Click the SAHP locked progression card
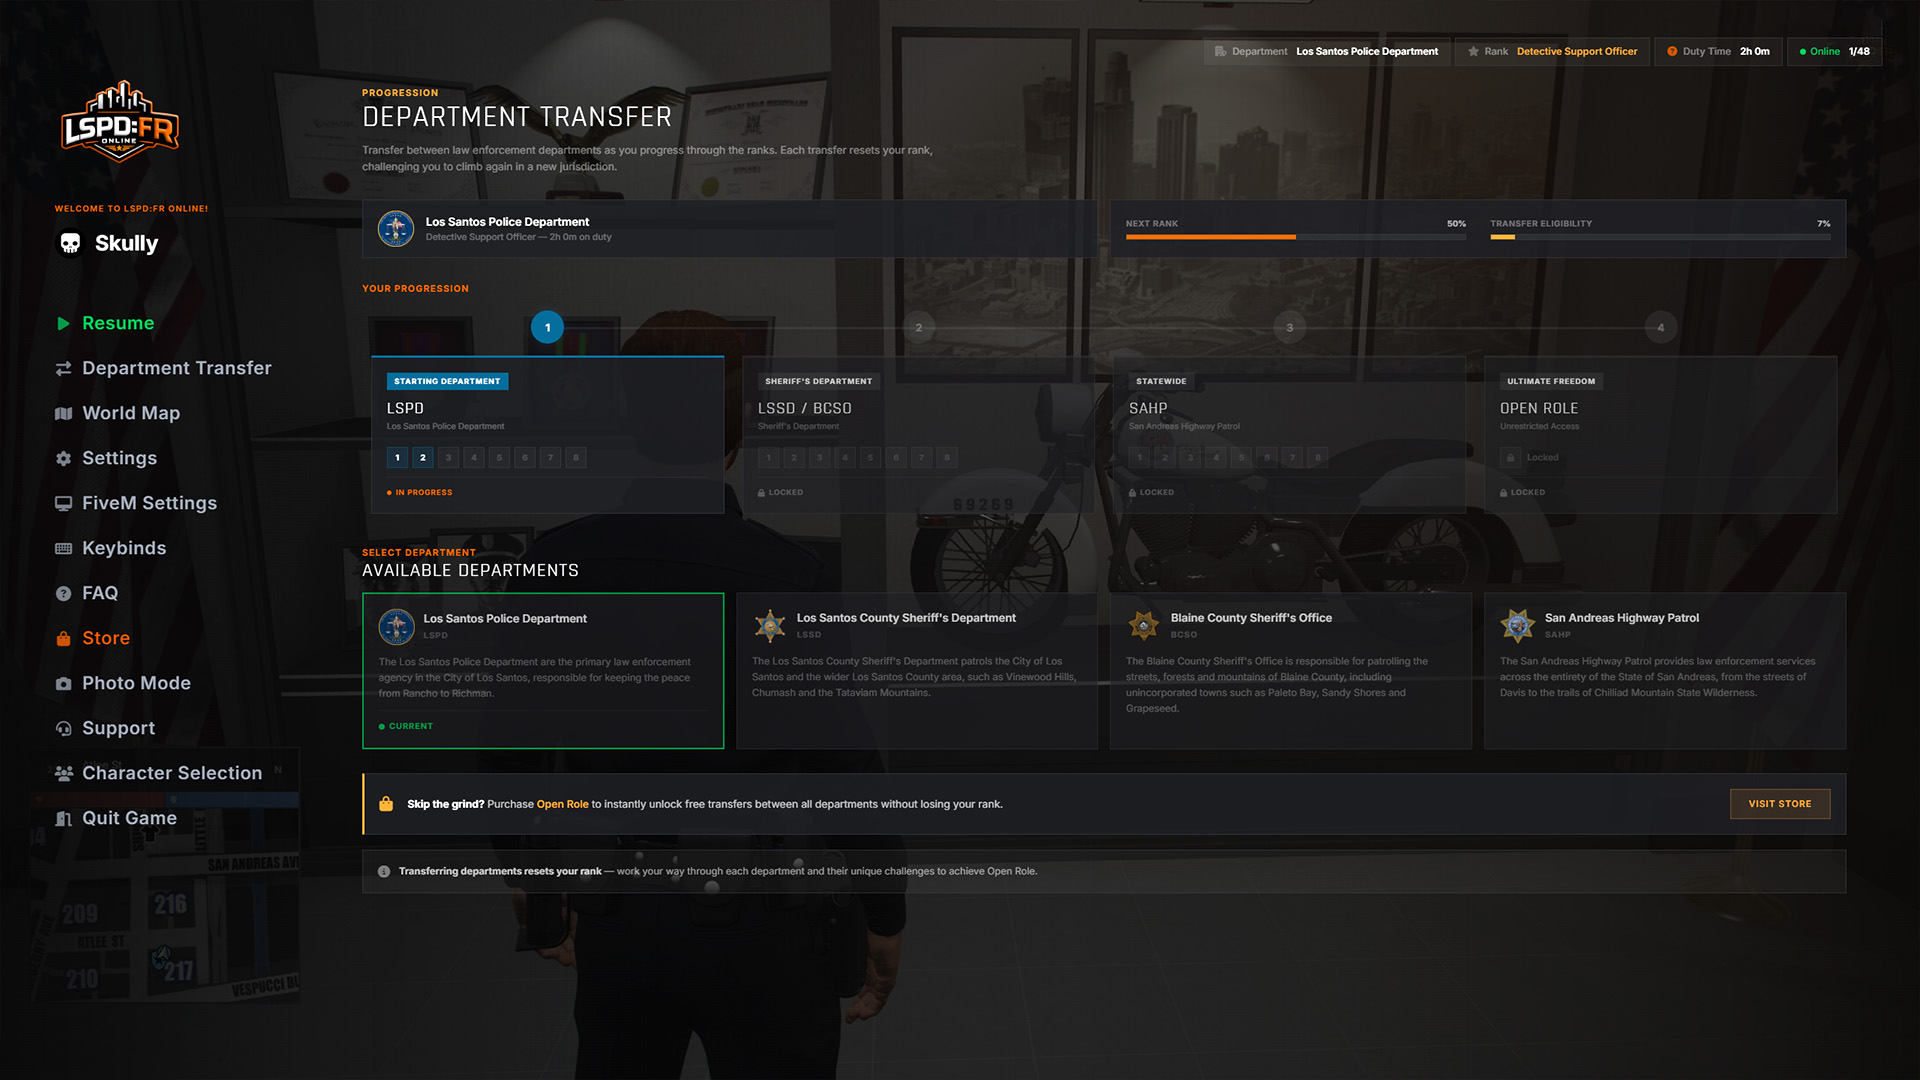 1290,435
